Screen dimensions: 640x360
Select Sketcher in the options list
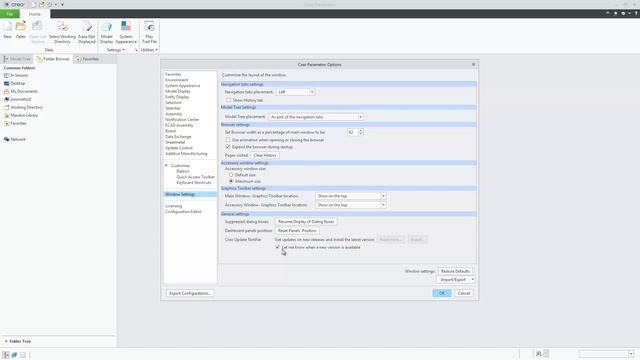173,109
